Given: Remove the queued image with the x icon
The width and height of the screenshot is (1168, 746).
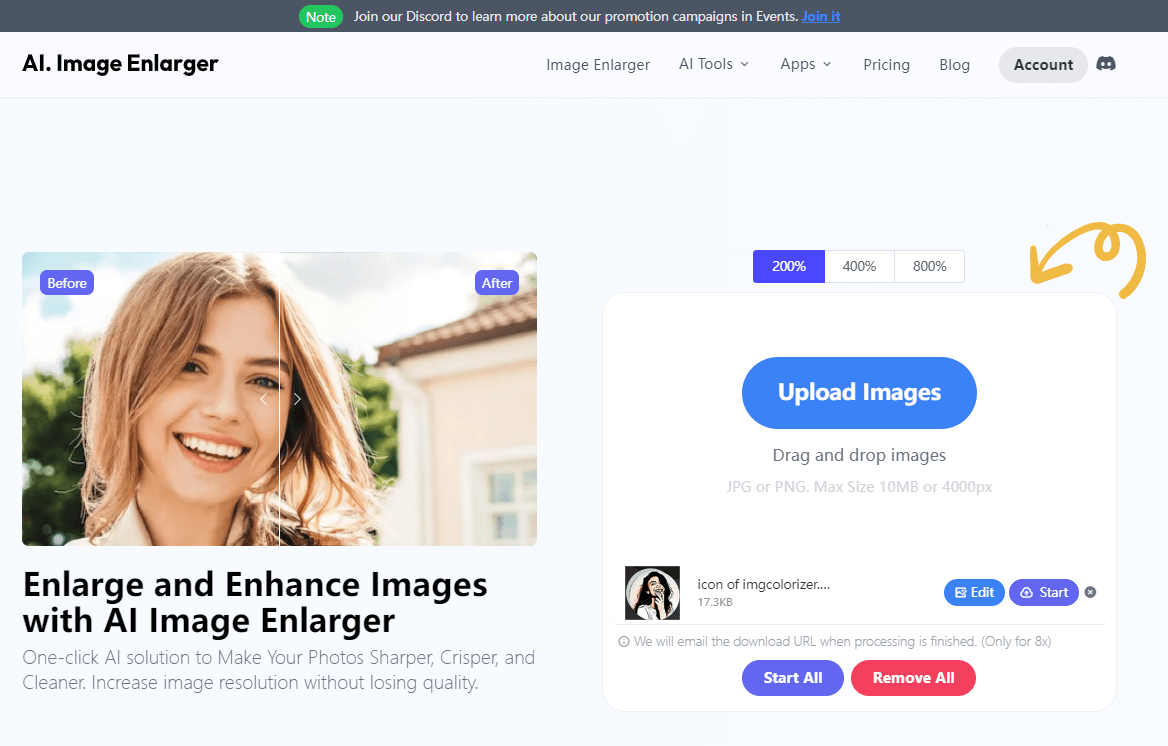Looking at the screenshot, I should pyautogui.click(x=1090, y=592).
